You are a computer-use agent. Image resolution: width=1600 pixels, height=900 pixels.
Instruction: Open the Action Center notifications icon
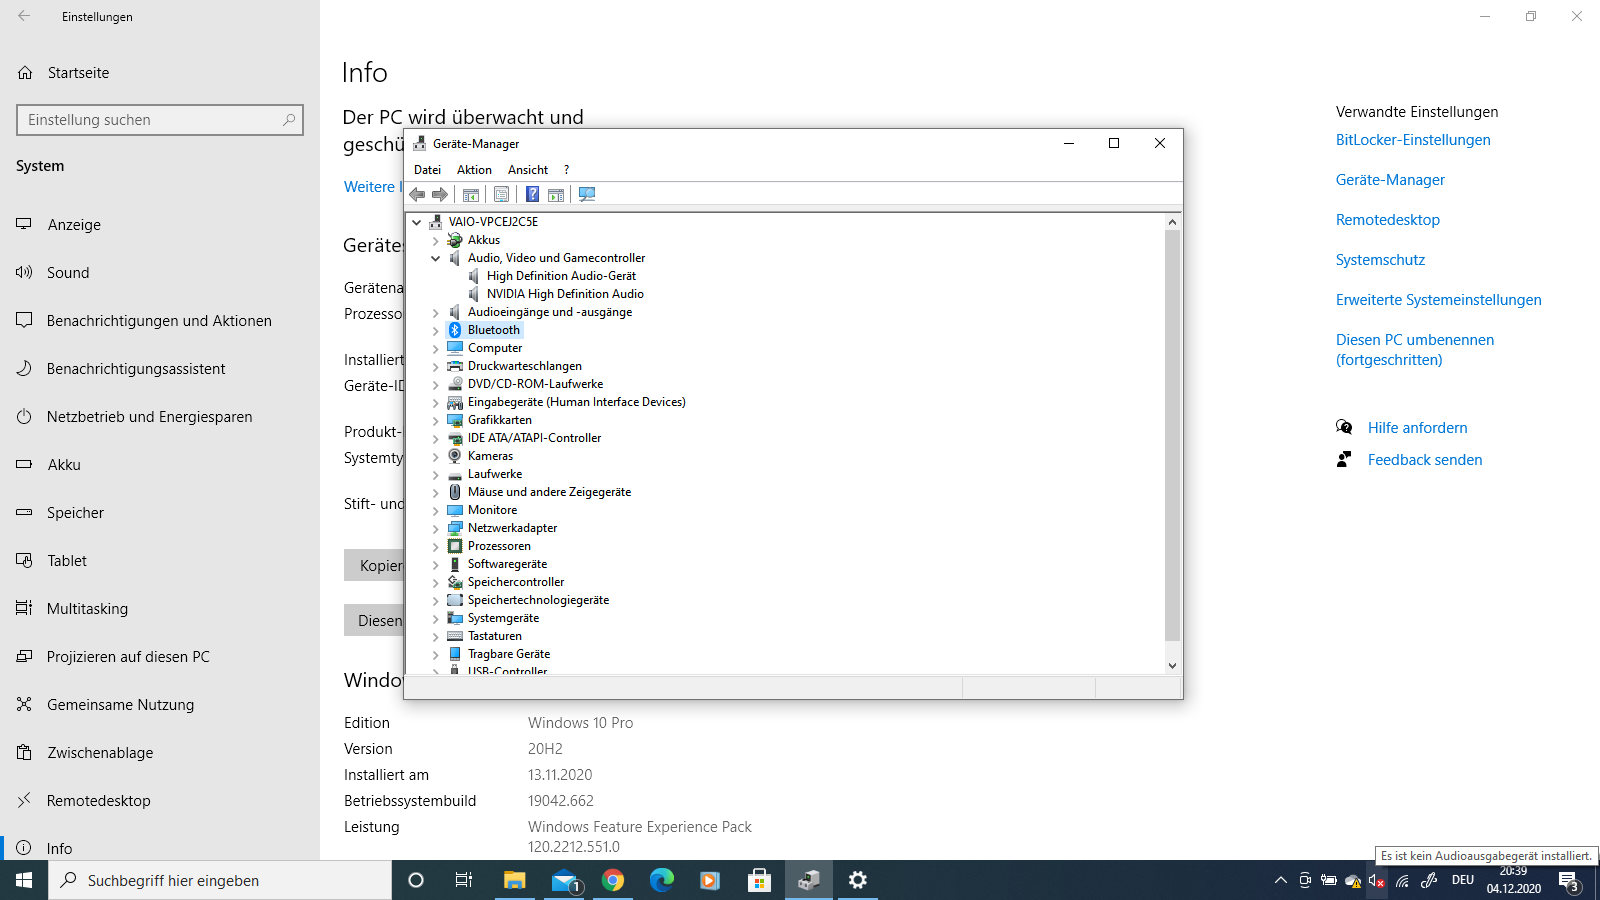[1569, 881]
